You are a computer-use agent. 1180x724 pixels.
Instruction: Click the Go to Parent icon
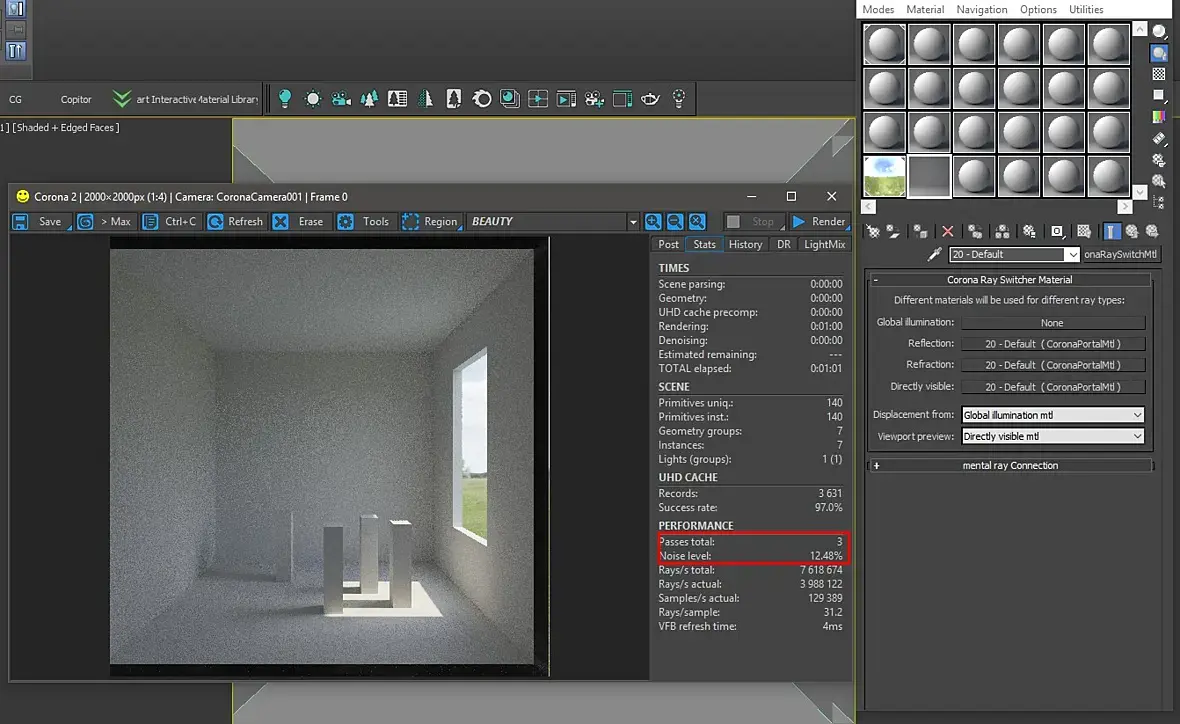pos(1132,232)
